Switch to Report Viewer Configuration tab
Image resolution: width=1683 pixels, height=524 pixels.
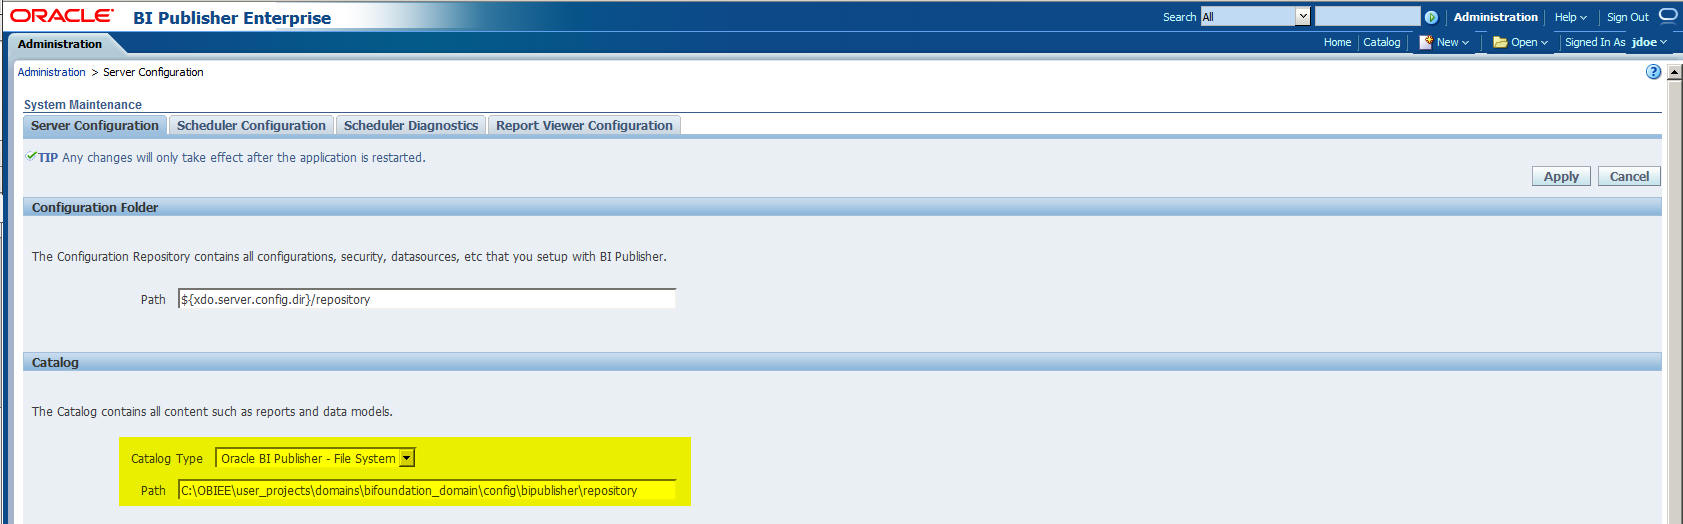pos(584,125)
